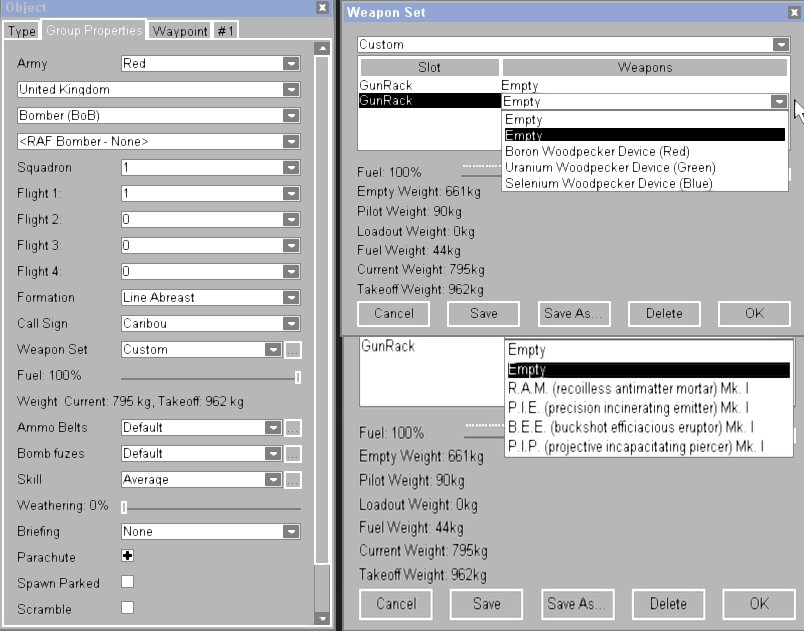This screenshot has height=631, width=804.
Task: Open the Skill dropdown showing Average
Action: pos(202,480)
